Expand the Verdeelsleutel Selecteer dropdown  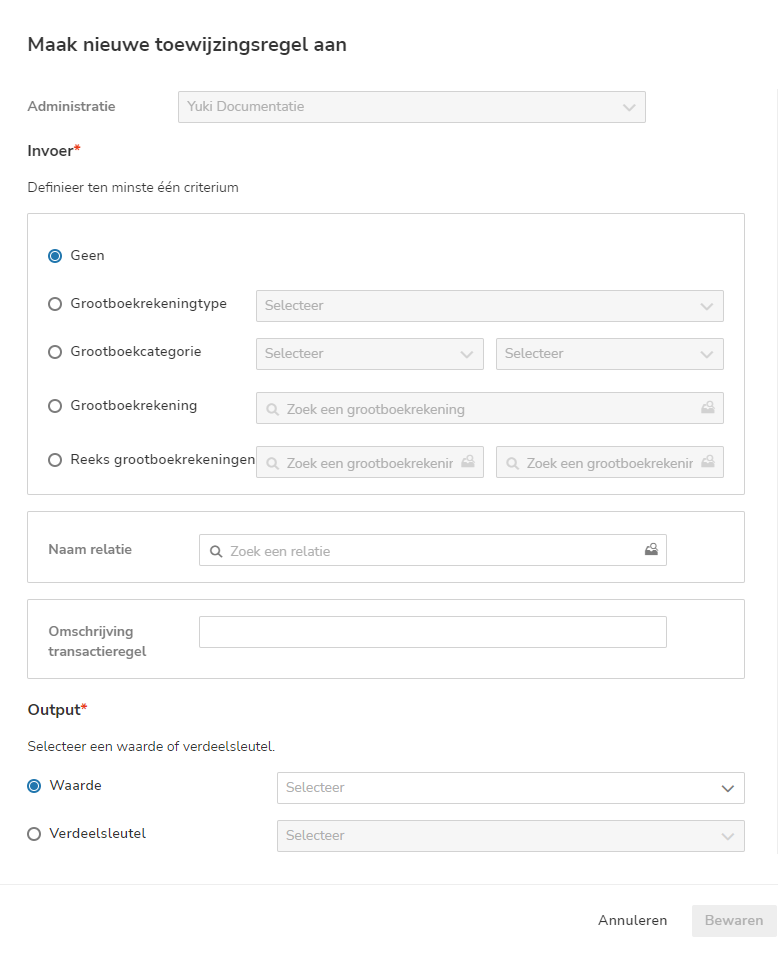pos(510,836)
